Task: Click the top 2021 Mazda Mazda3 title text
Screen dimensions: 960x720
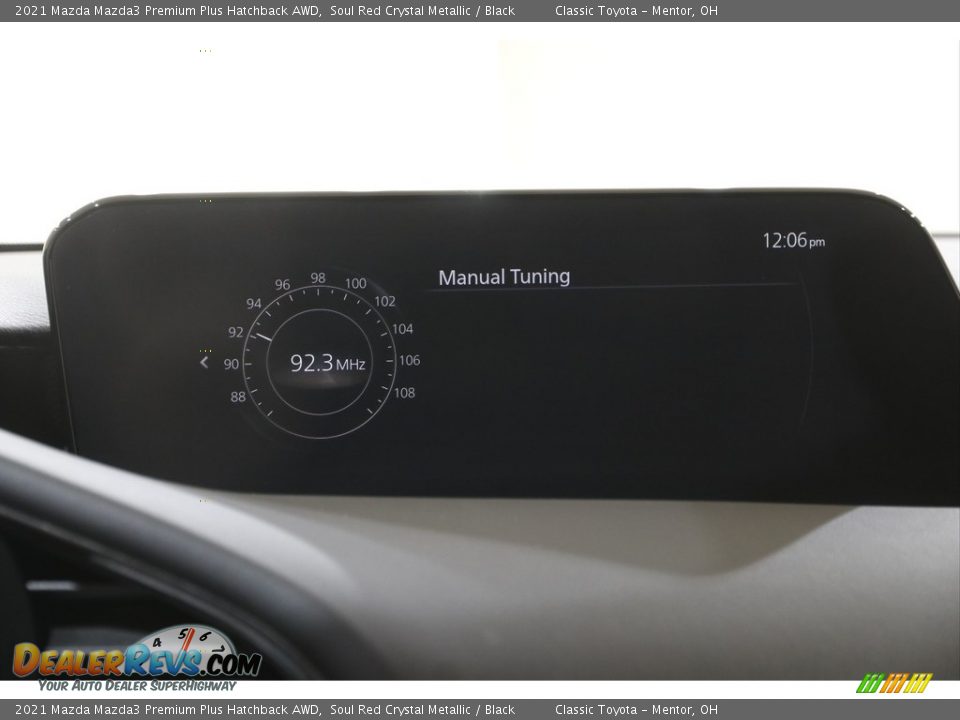Action: click(x=265, y=11)
